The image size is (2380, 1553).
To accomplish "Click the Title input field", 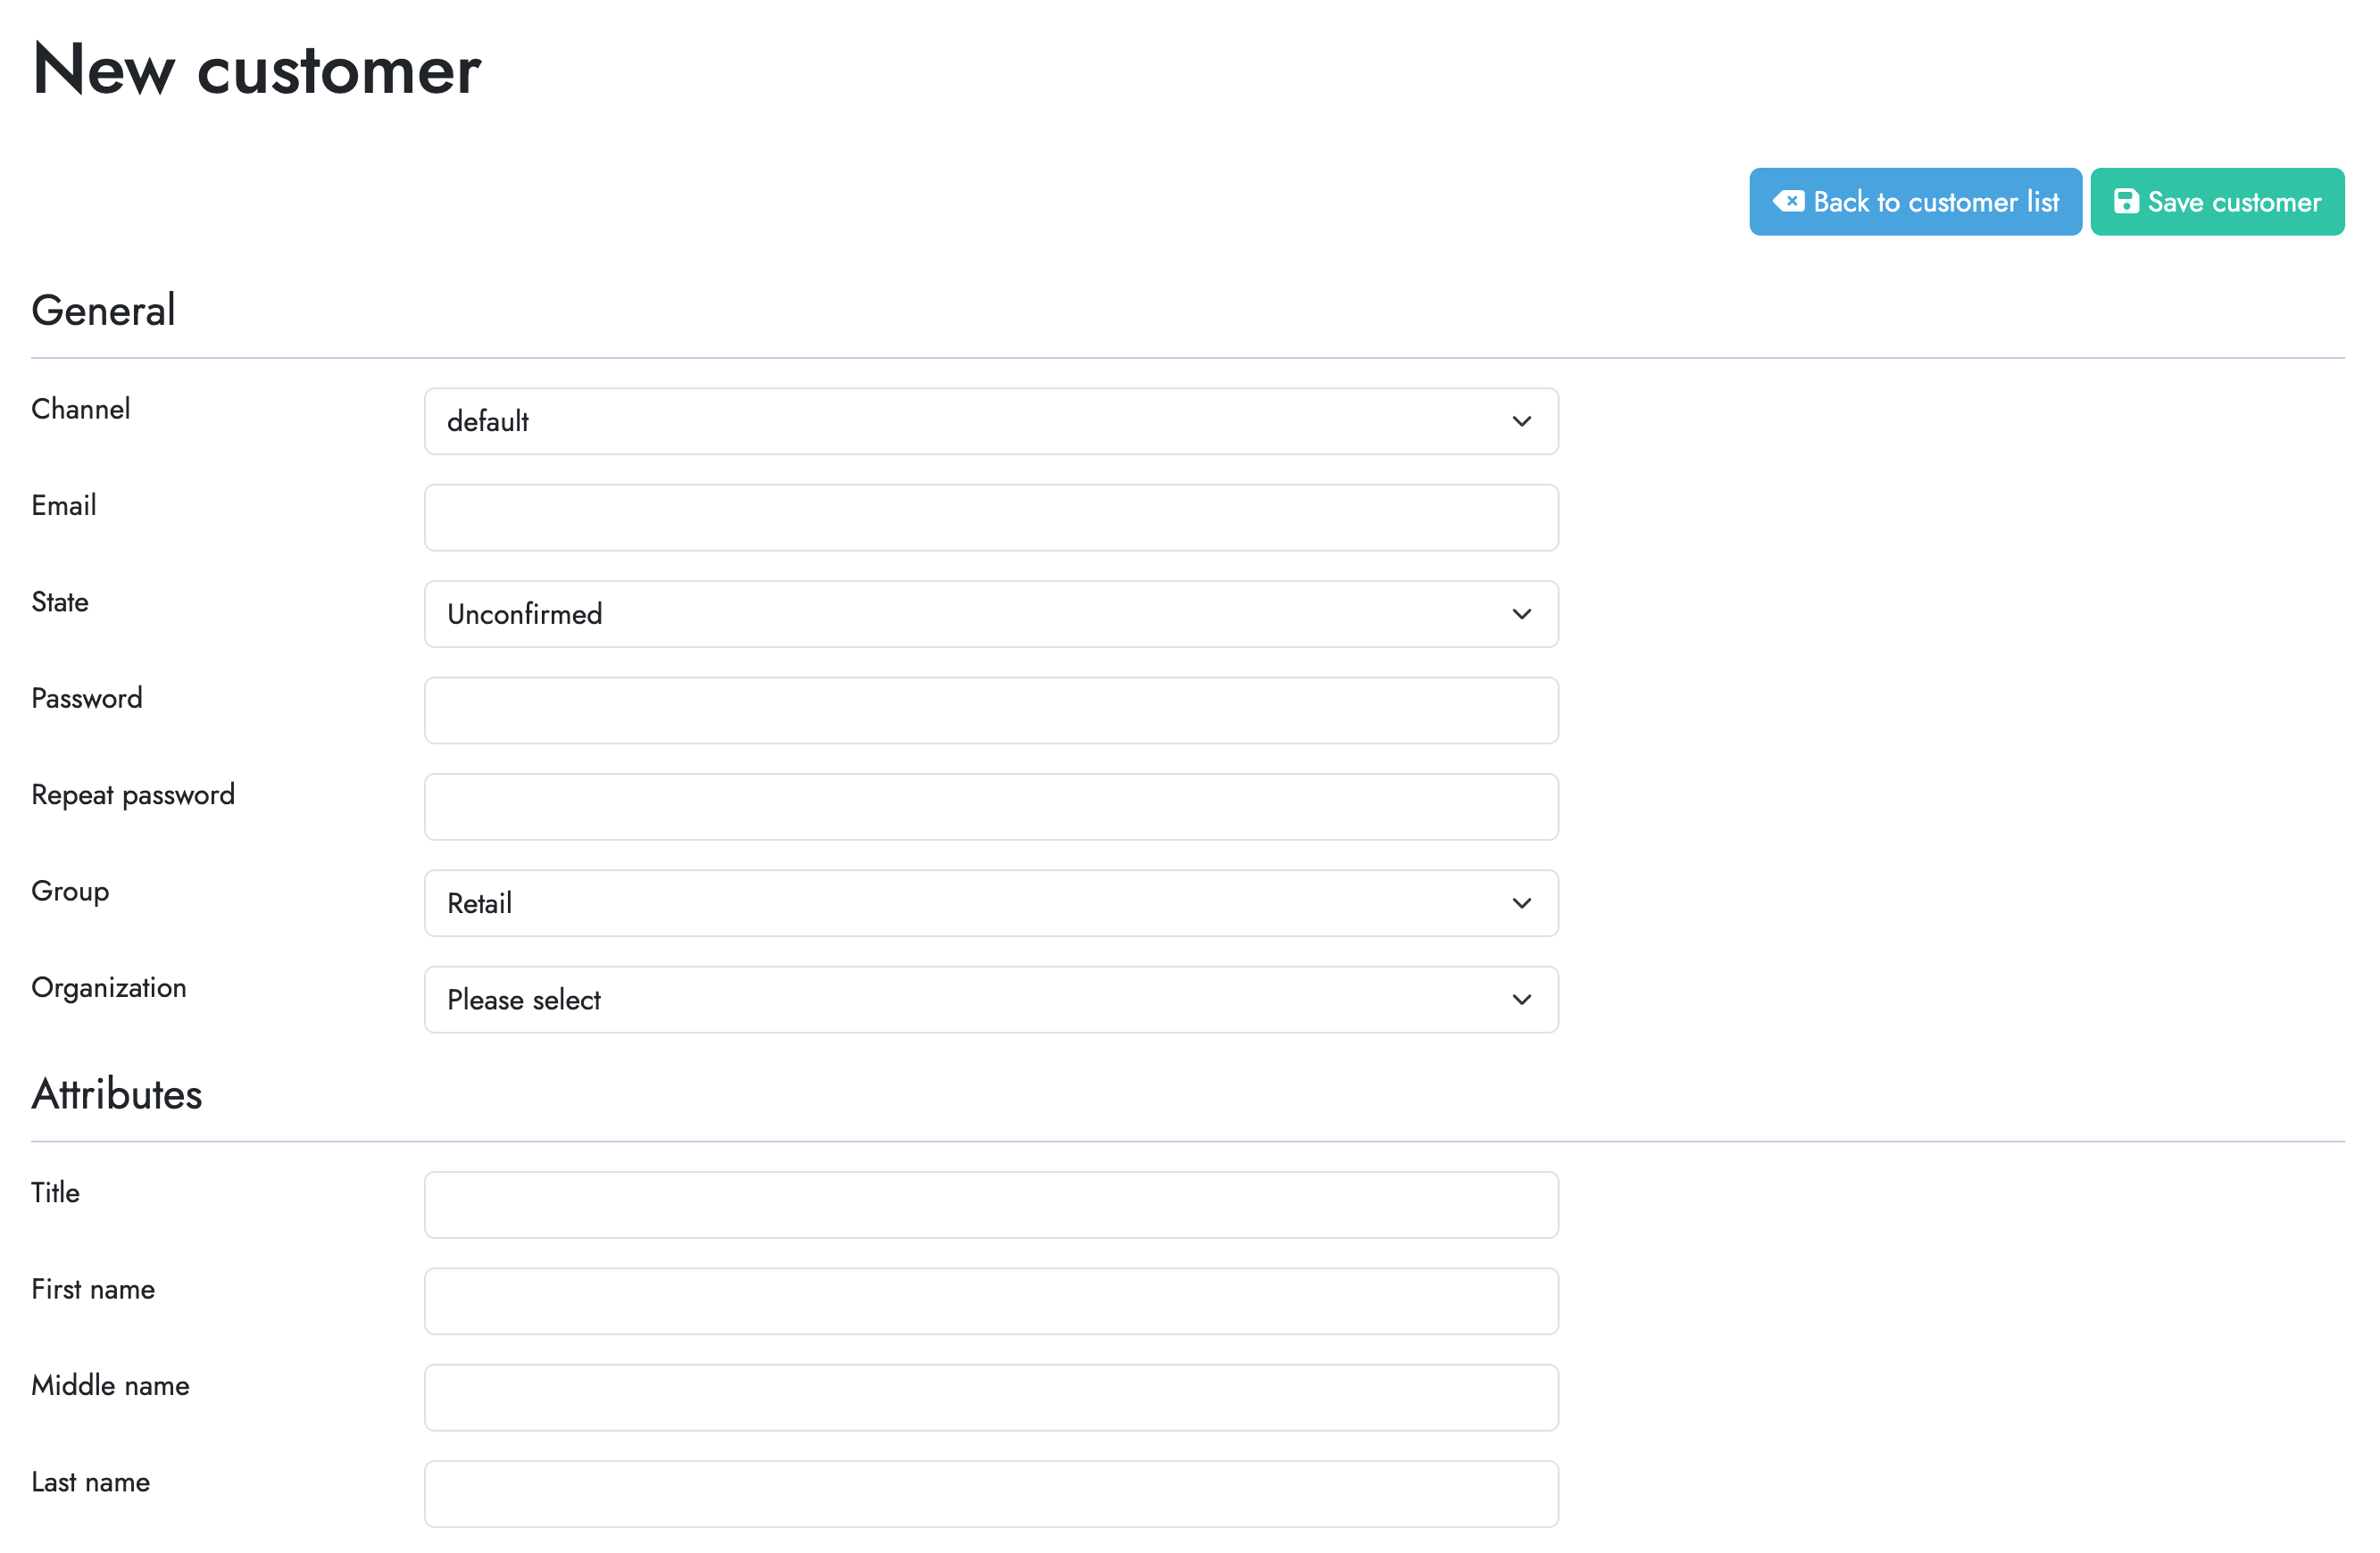I will 990,1204.
